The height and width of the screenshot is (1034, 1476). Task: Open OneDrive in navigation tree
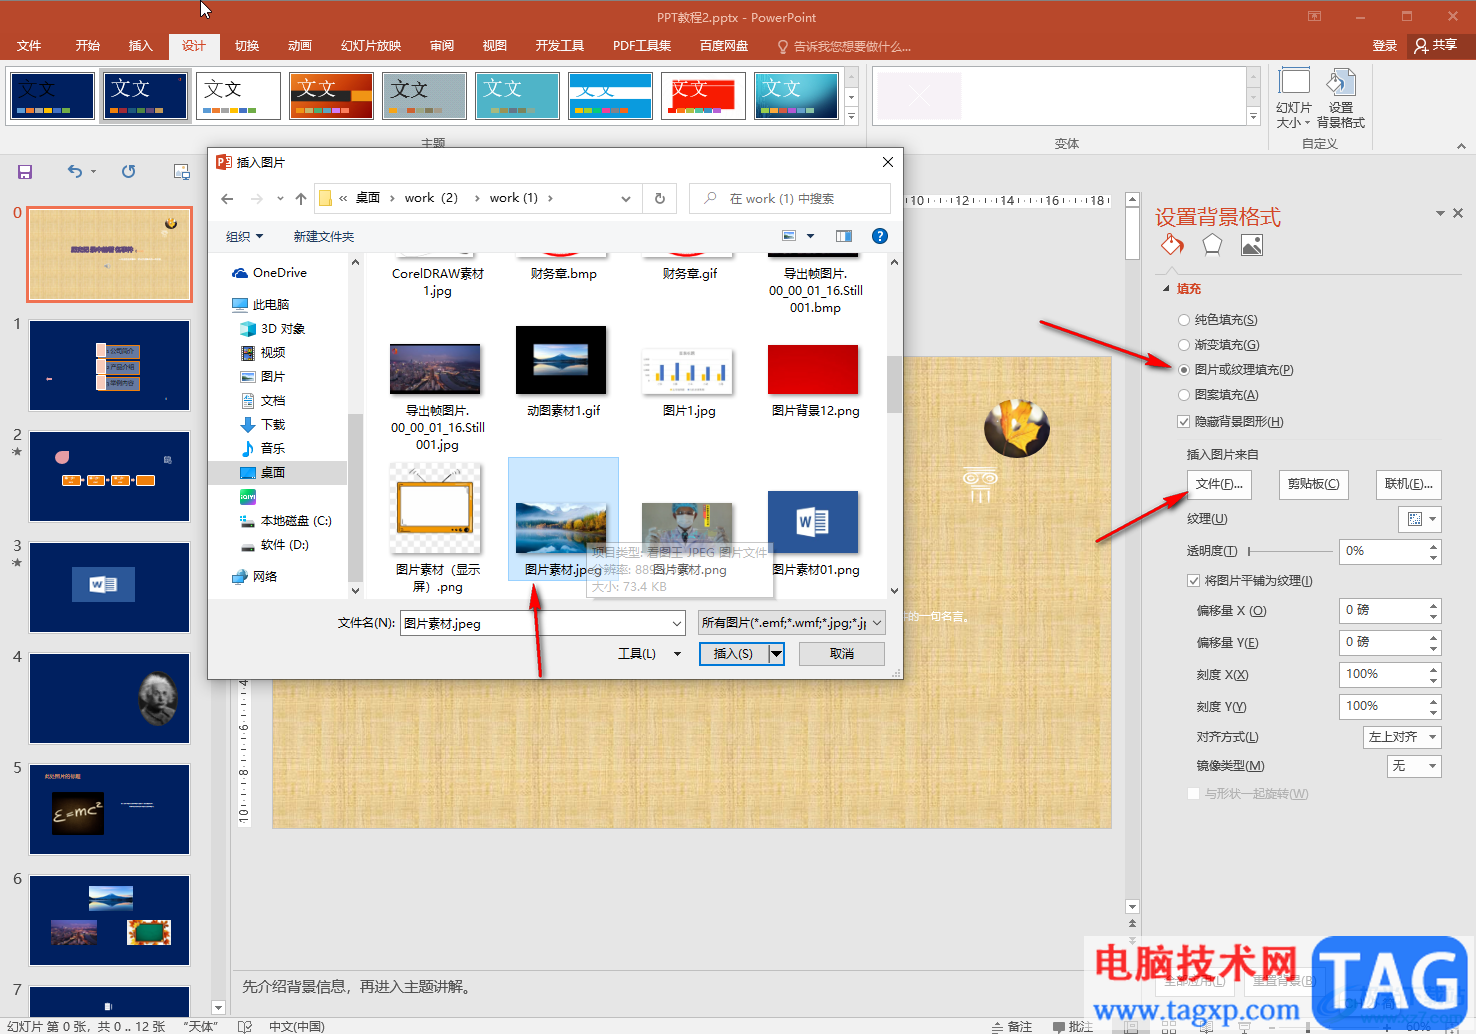point(269,273)
